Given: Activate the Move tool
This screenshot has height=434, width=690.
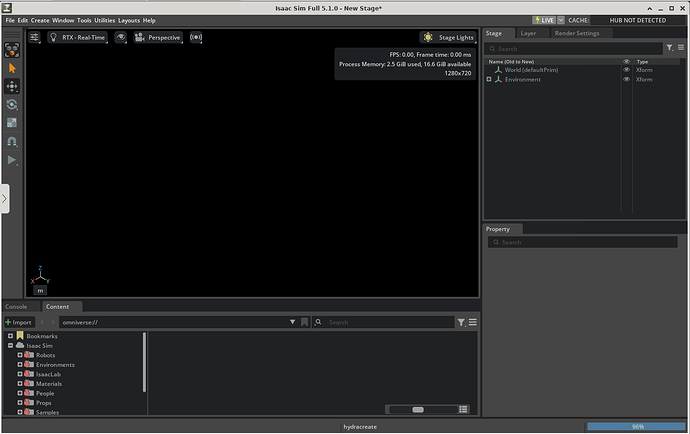Looking at the screenshot, I should 12,86.
